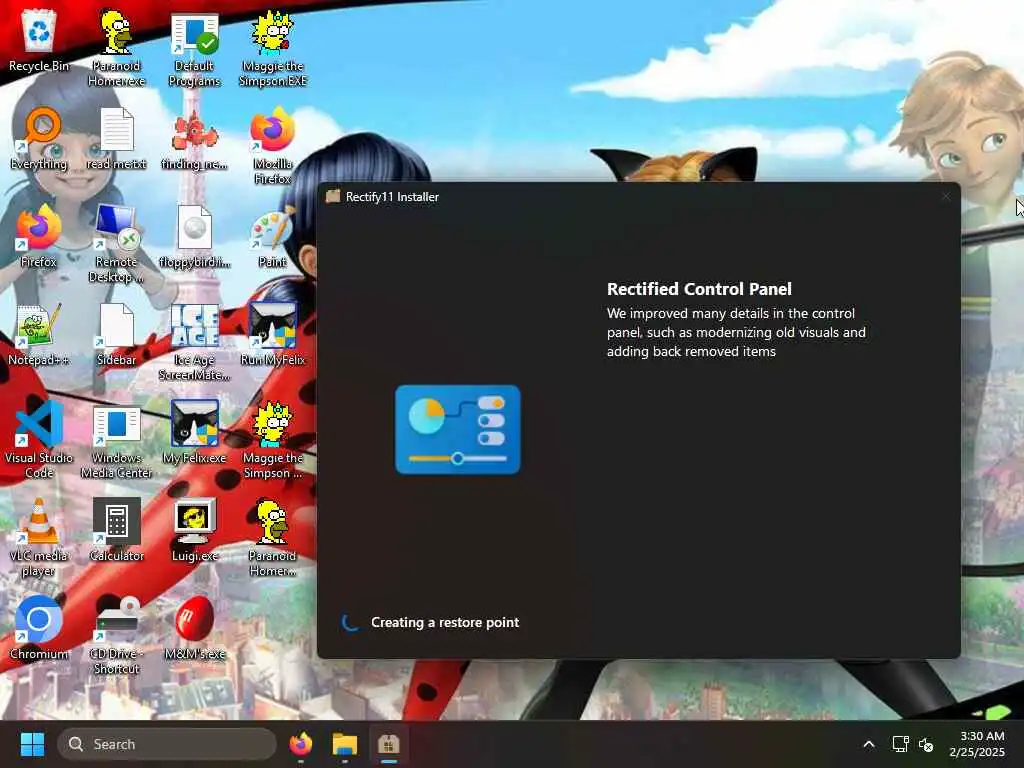Select Maggie the Simpson.EXE icon in the top row
1024x768 pixels.
click(x=273, y=48)
